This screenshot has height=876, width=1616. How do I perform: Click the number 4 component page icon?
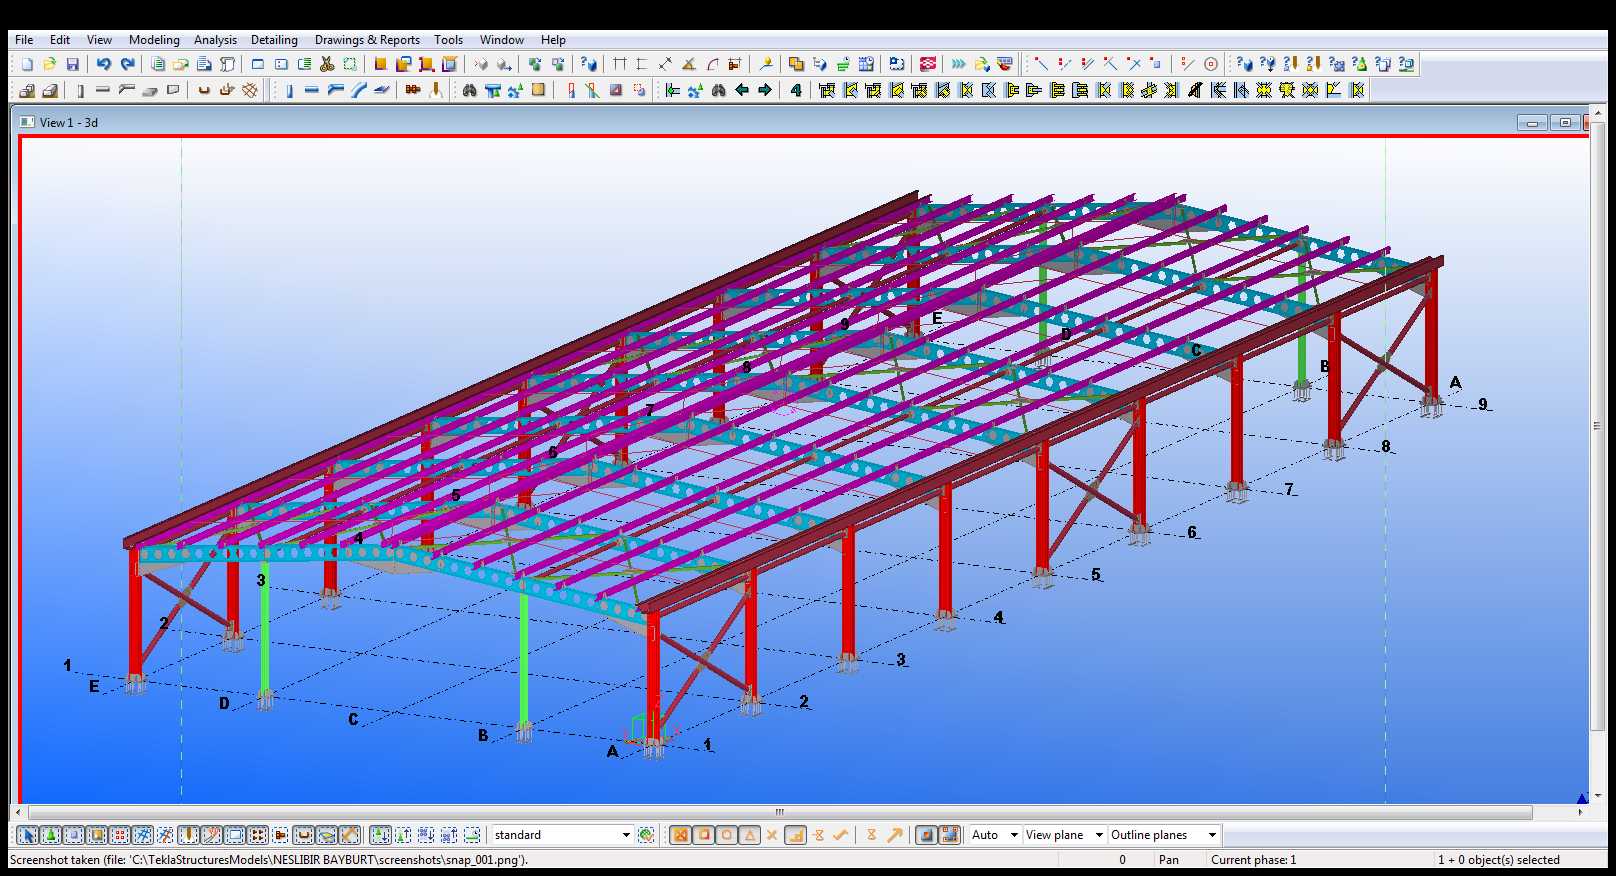796,90
